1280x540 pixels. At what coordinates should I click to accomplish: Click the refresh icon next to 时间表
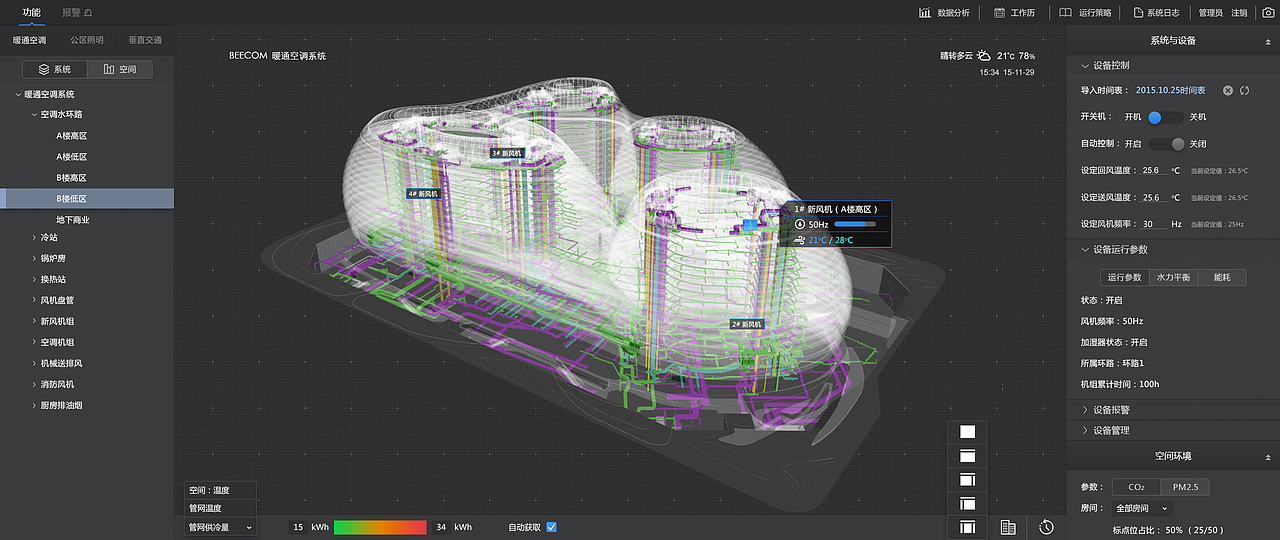tap(1245, 91)
